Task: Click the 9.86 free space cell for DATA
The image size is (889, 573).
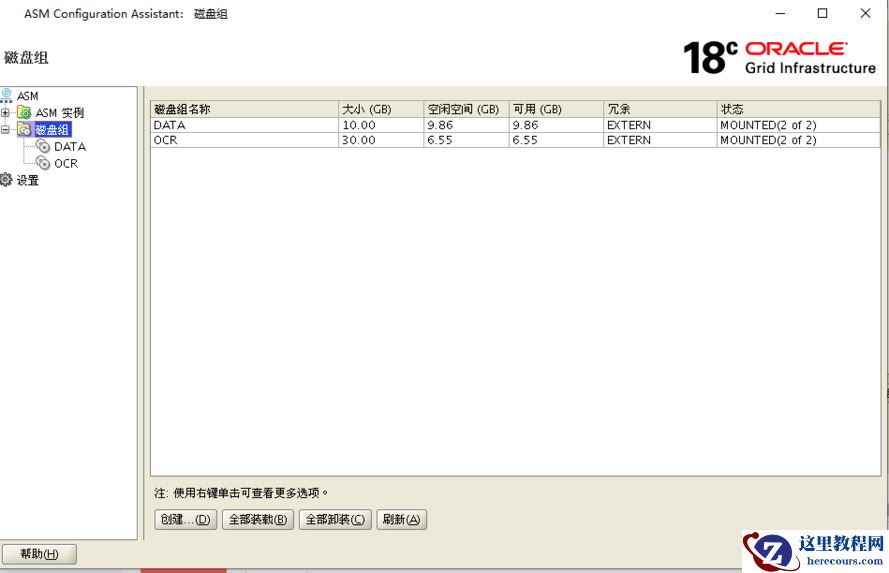Action: coord(466,125)
